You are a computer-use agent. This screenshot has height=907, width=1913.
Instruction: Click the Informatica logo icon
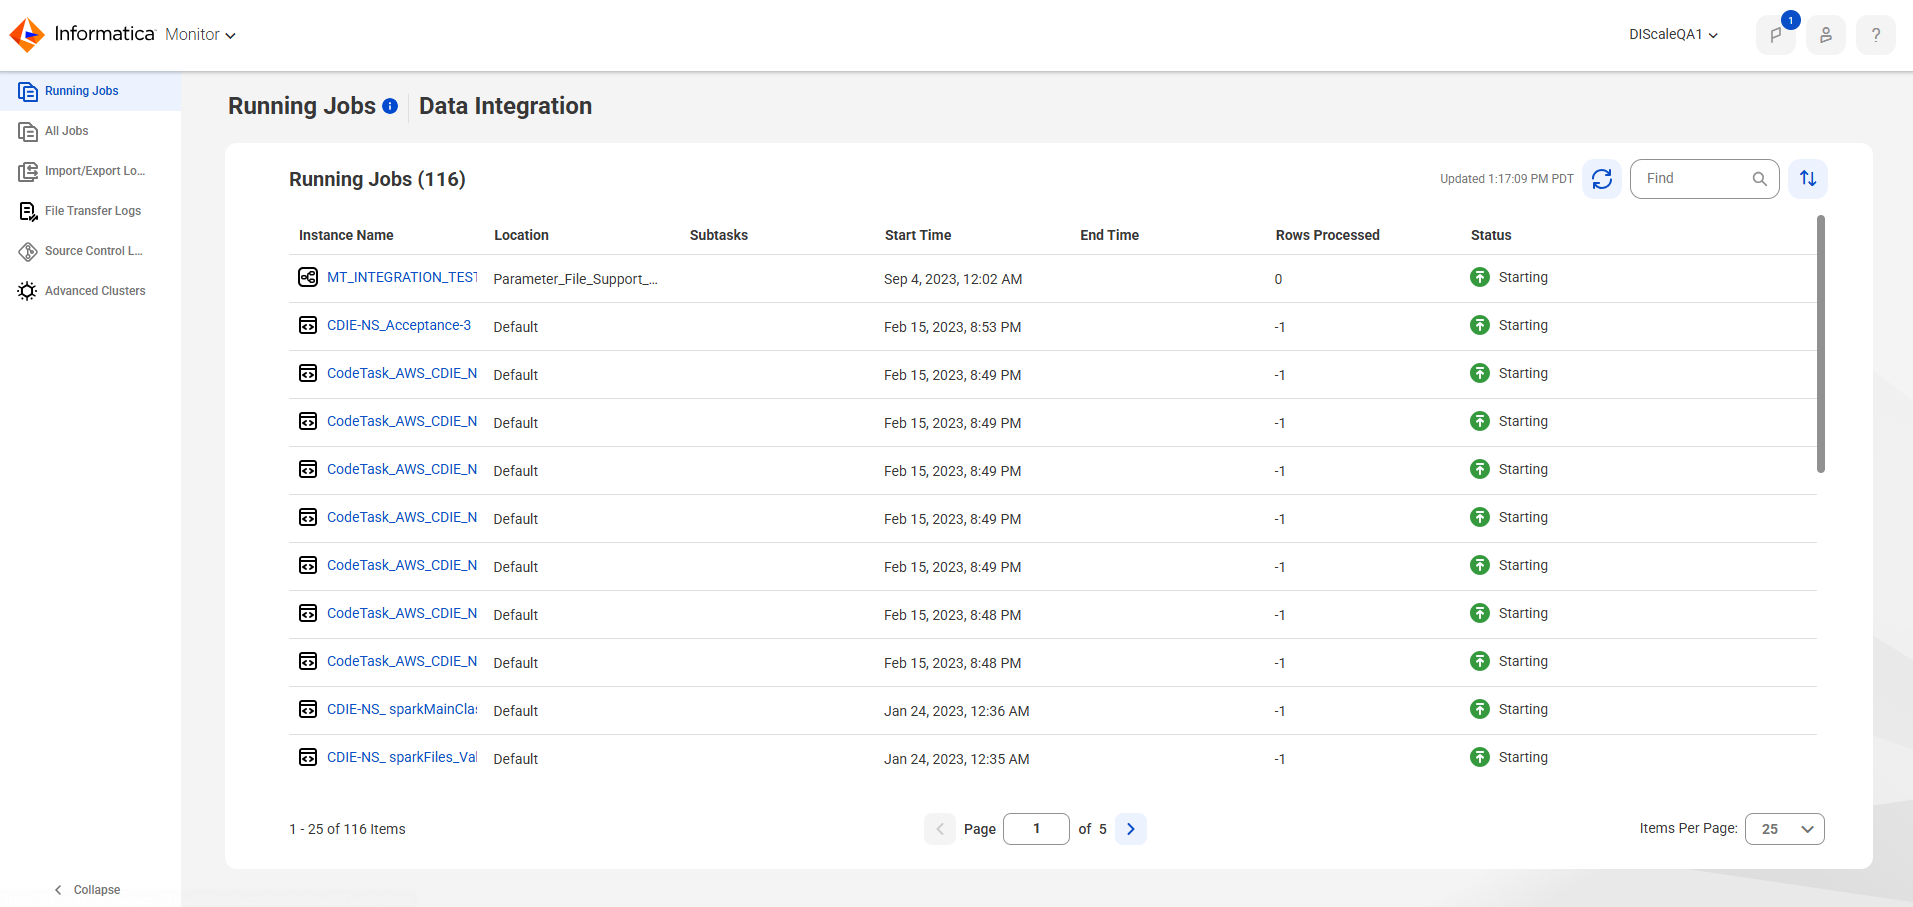[27, 34]
